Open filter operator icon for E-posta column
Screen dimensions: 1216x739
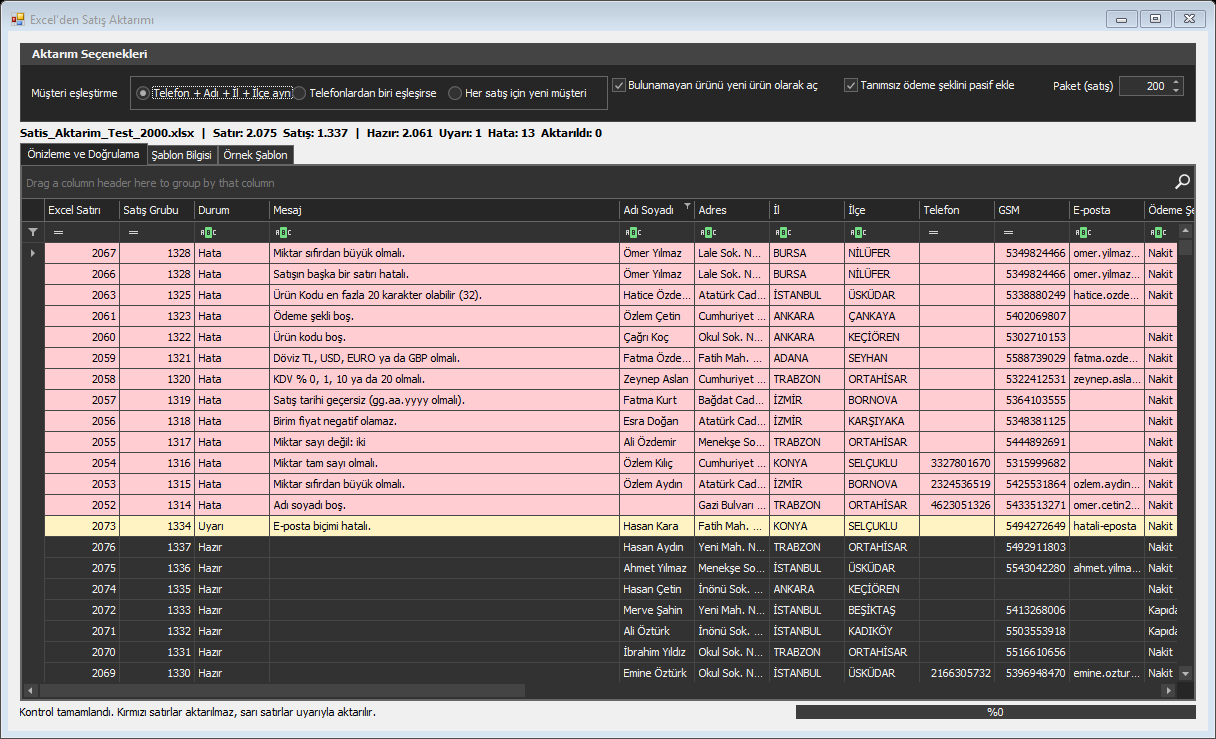(1083, 232)
